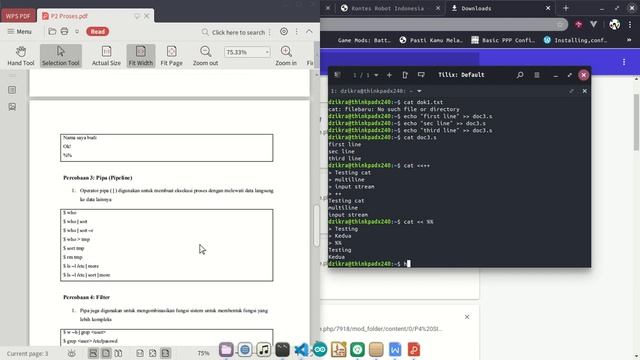Expand the hidden bookmarks chevron

click(629, 40)
